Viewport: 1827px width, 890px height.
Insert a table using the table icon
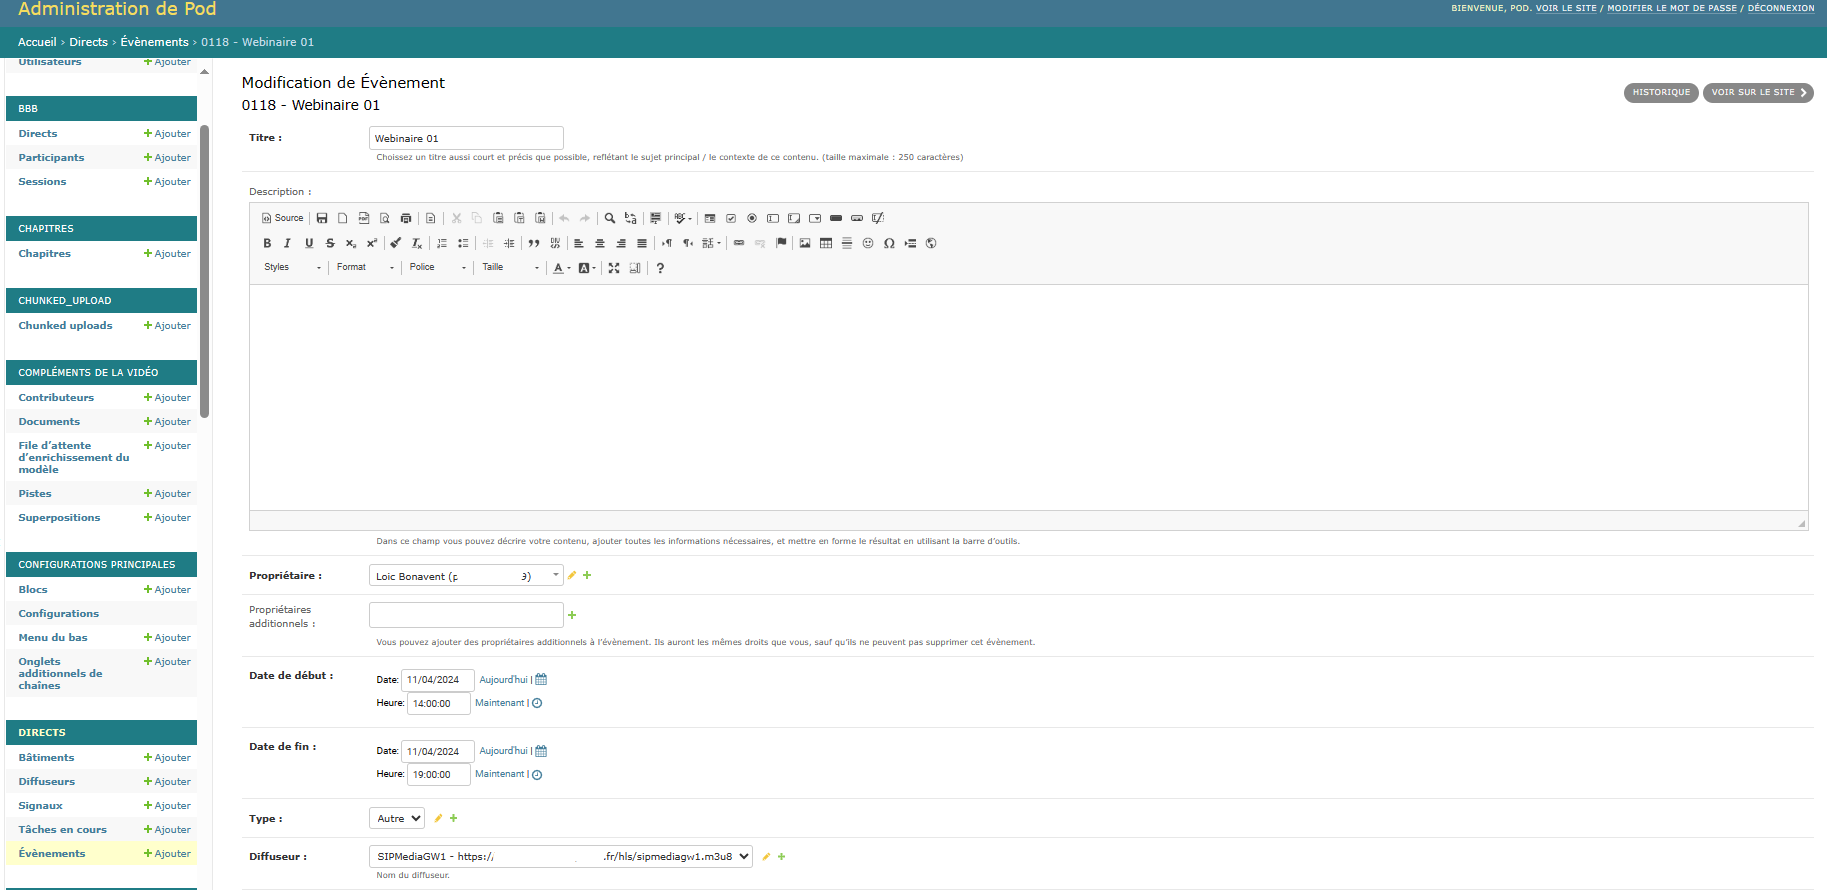click(826, 243)
